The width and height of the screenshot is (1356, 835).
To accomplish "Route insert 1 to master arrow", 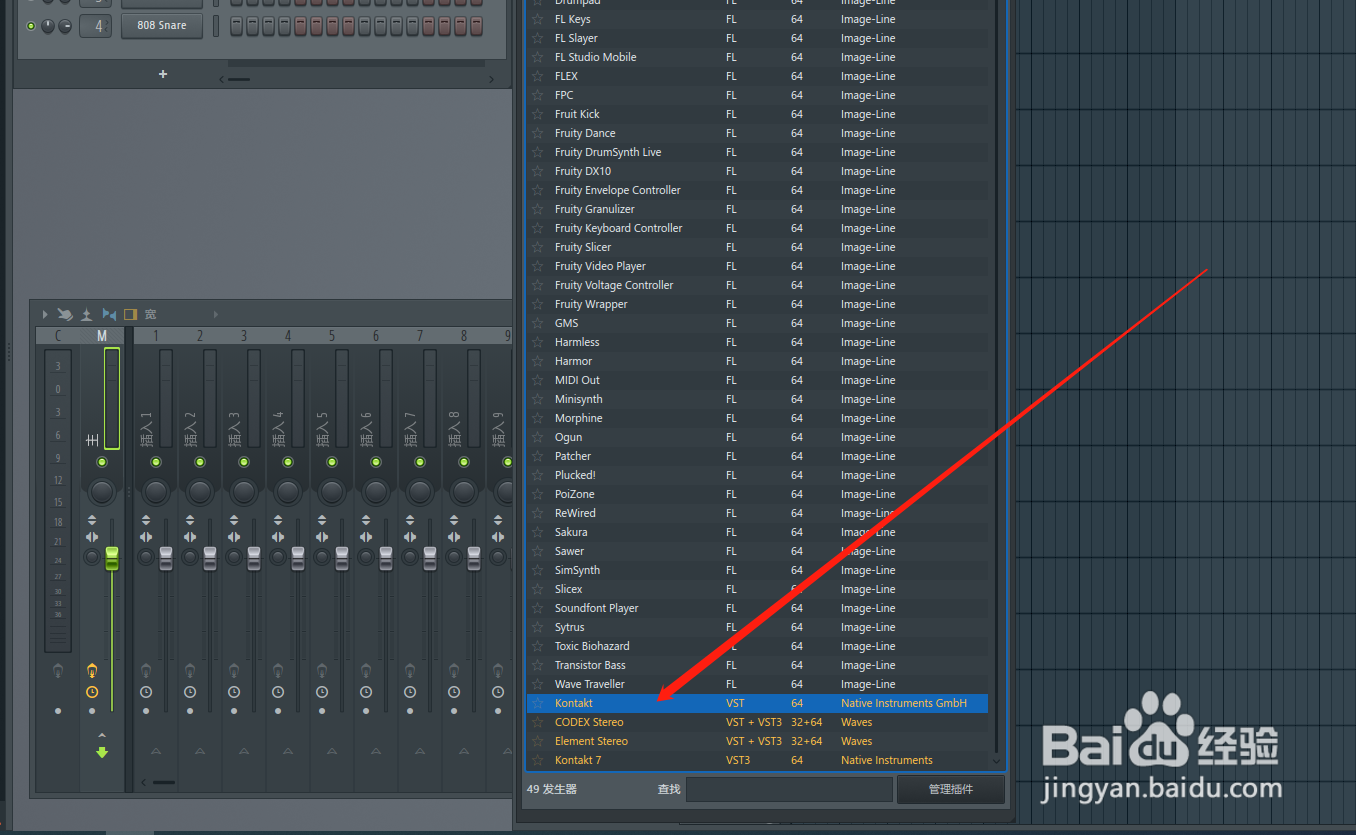I will 156,751.
